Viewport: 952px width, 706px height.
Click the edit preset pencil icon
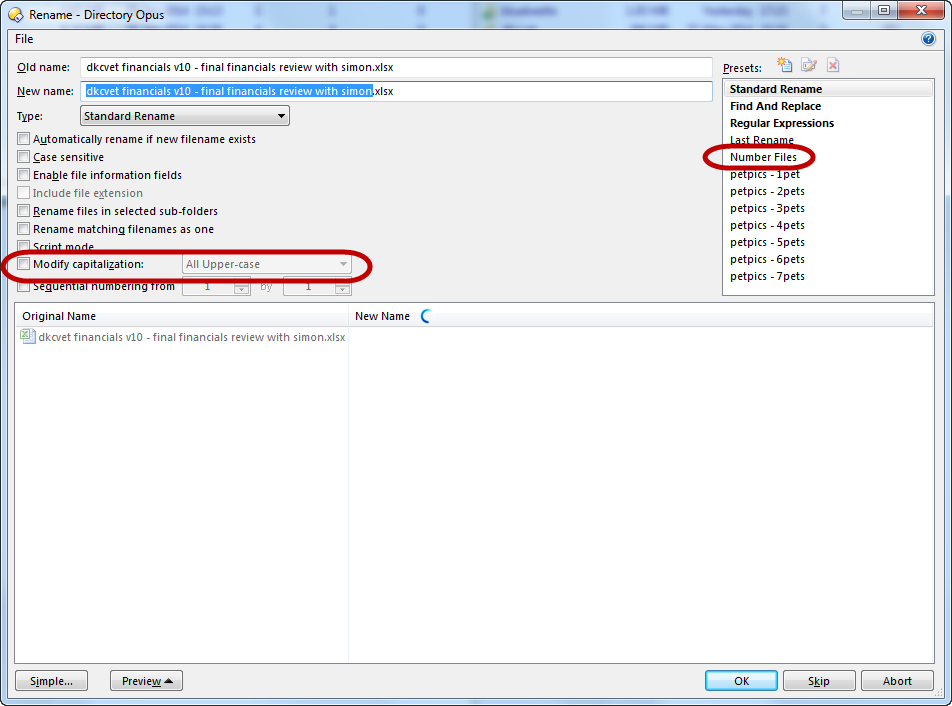[809, 66]
